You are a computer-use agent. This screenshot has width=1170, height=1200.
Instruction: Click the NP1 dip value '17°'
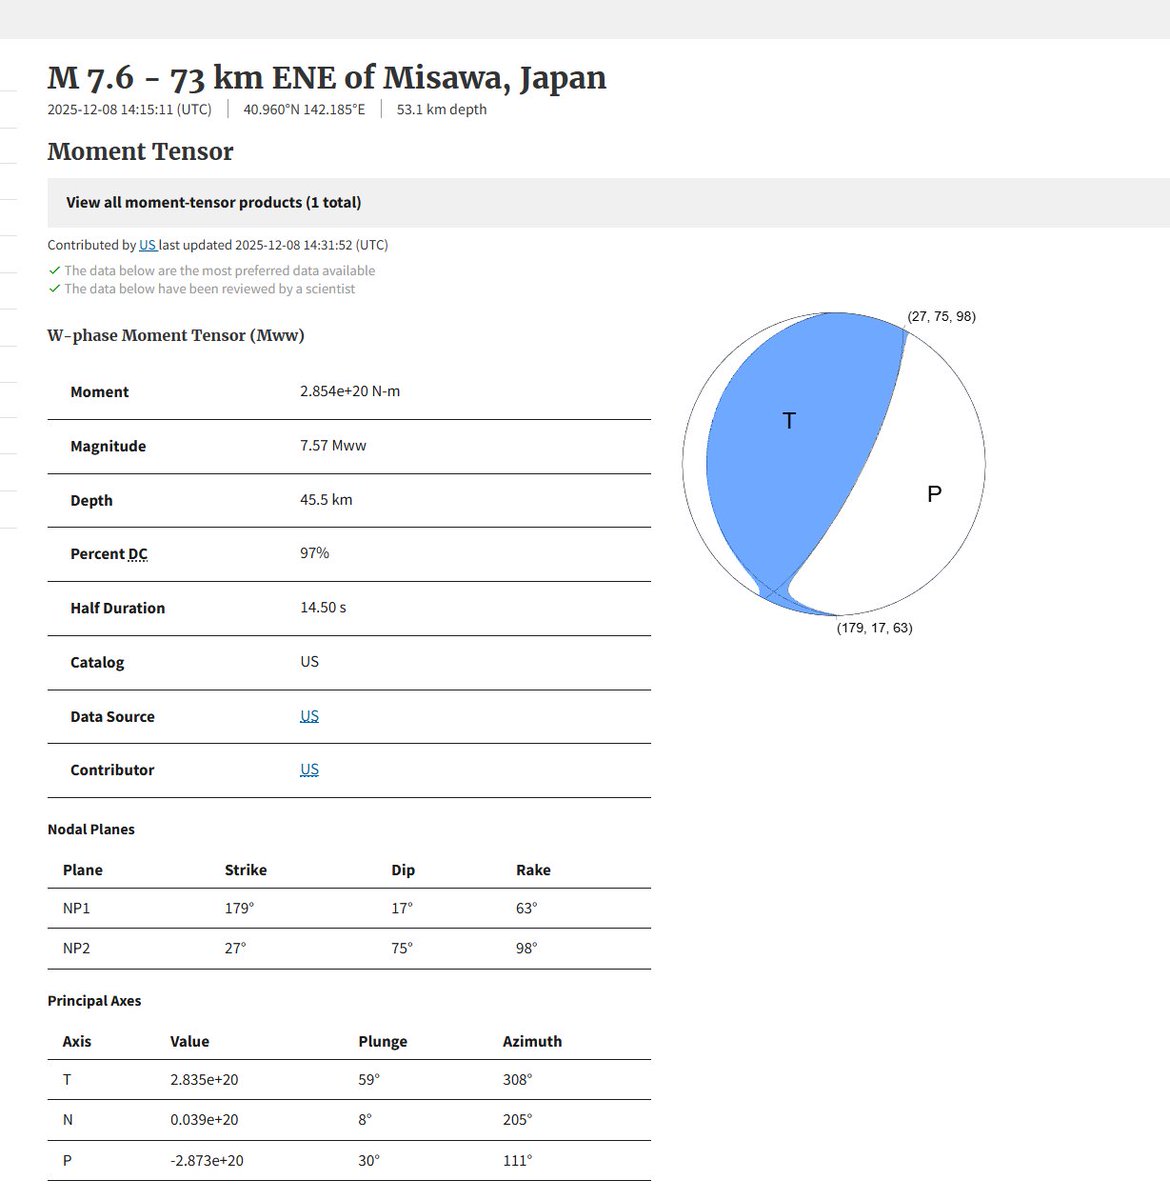coord(402,908)
